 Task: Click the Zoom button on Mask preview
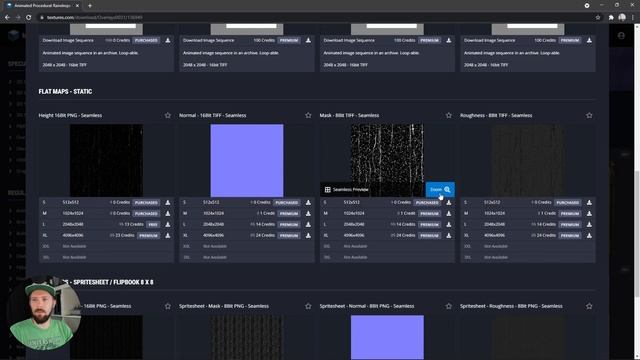click(x=440, y=189)
